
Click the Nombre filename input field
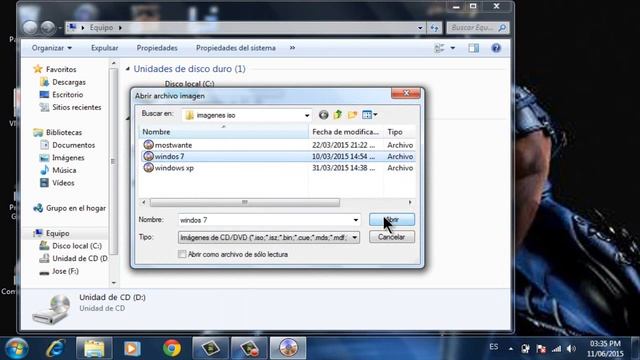(264, 220)
